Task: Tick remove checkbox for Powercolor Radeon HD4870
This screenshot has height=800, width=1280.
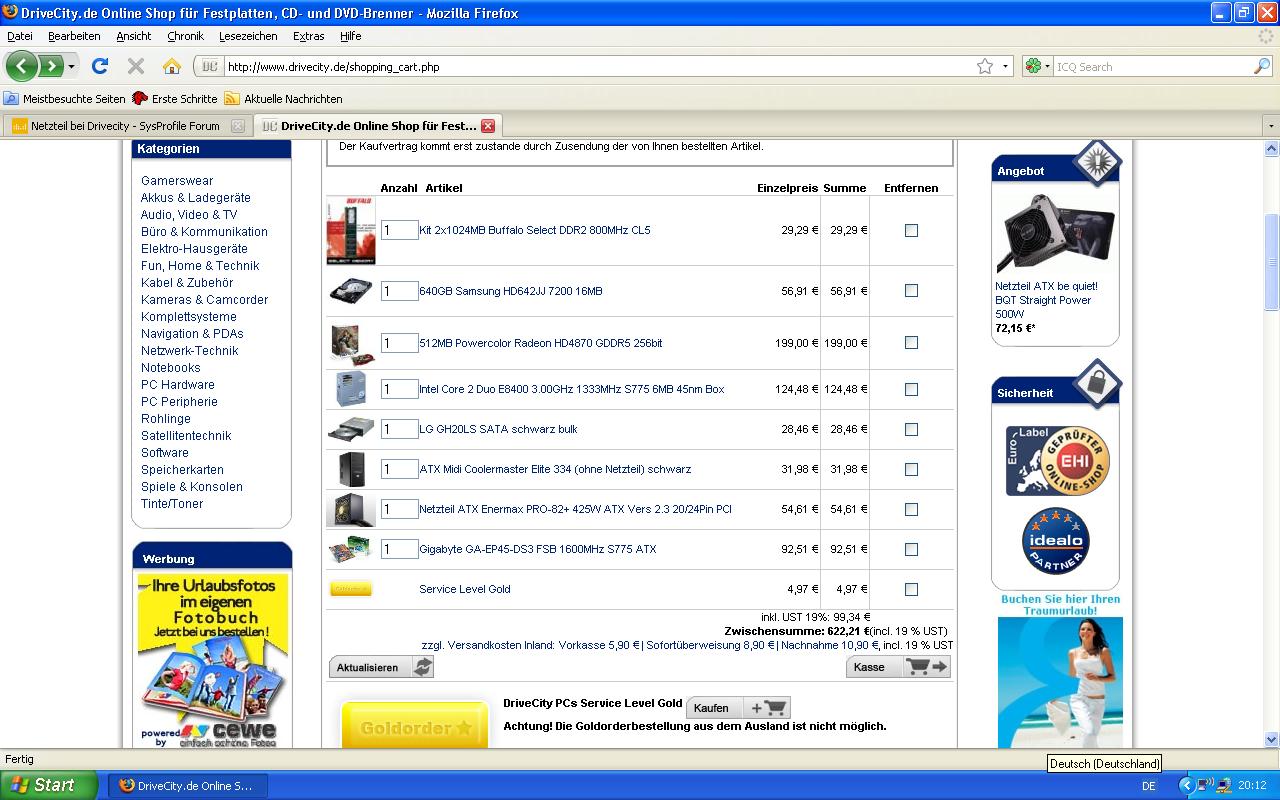Action: pos(911,343)
